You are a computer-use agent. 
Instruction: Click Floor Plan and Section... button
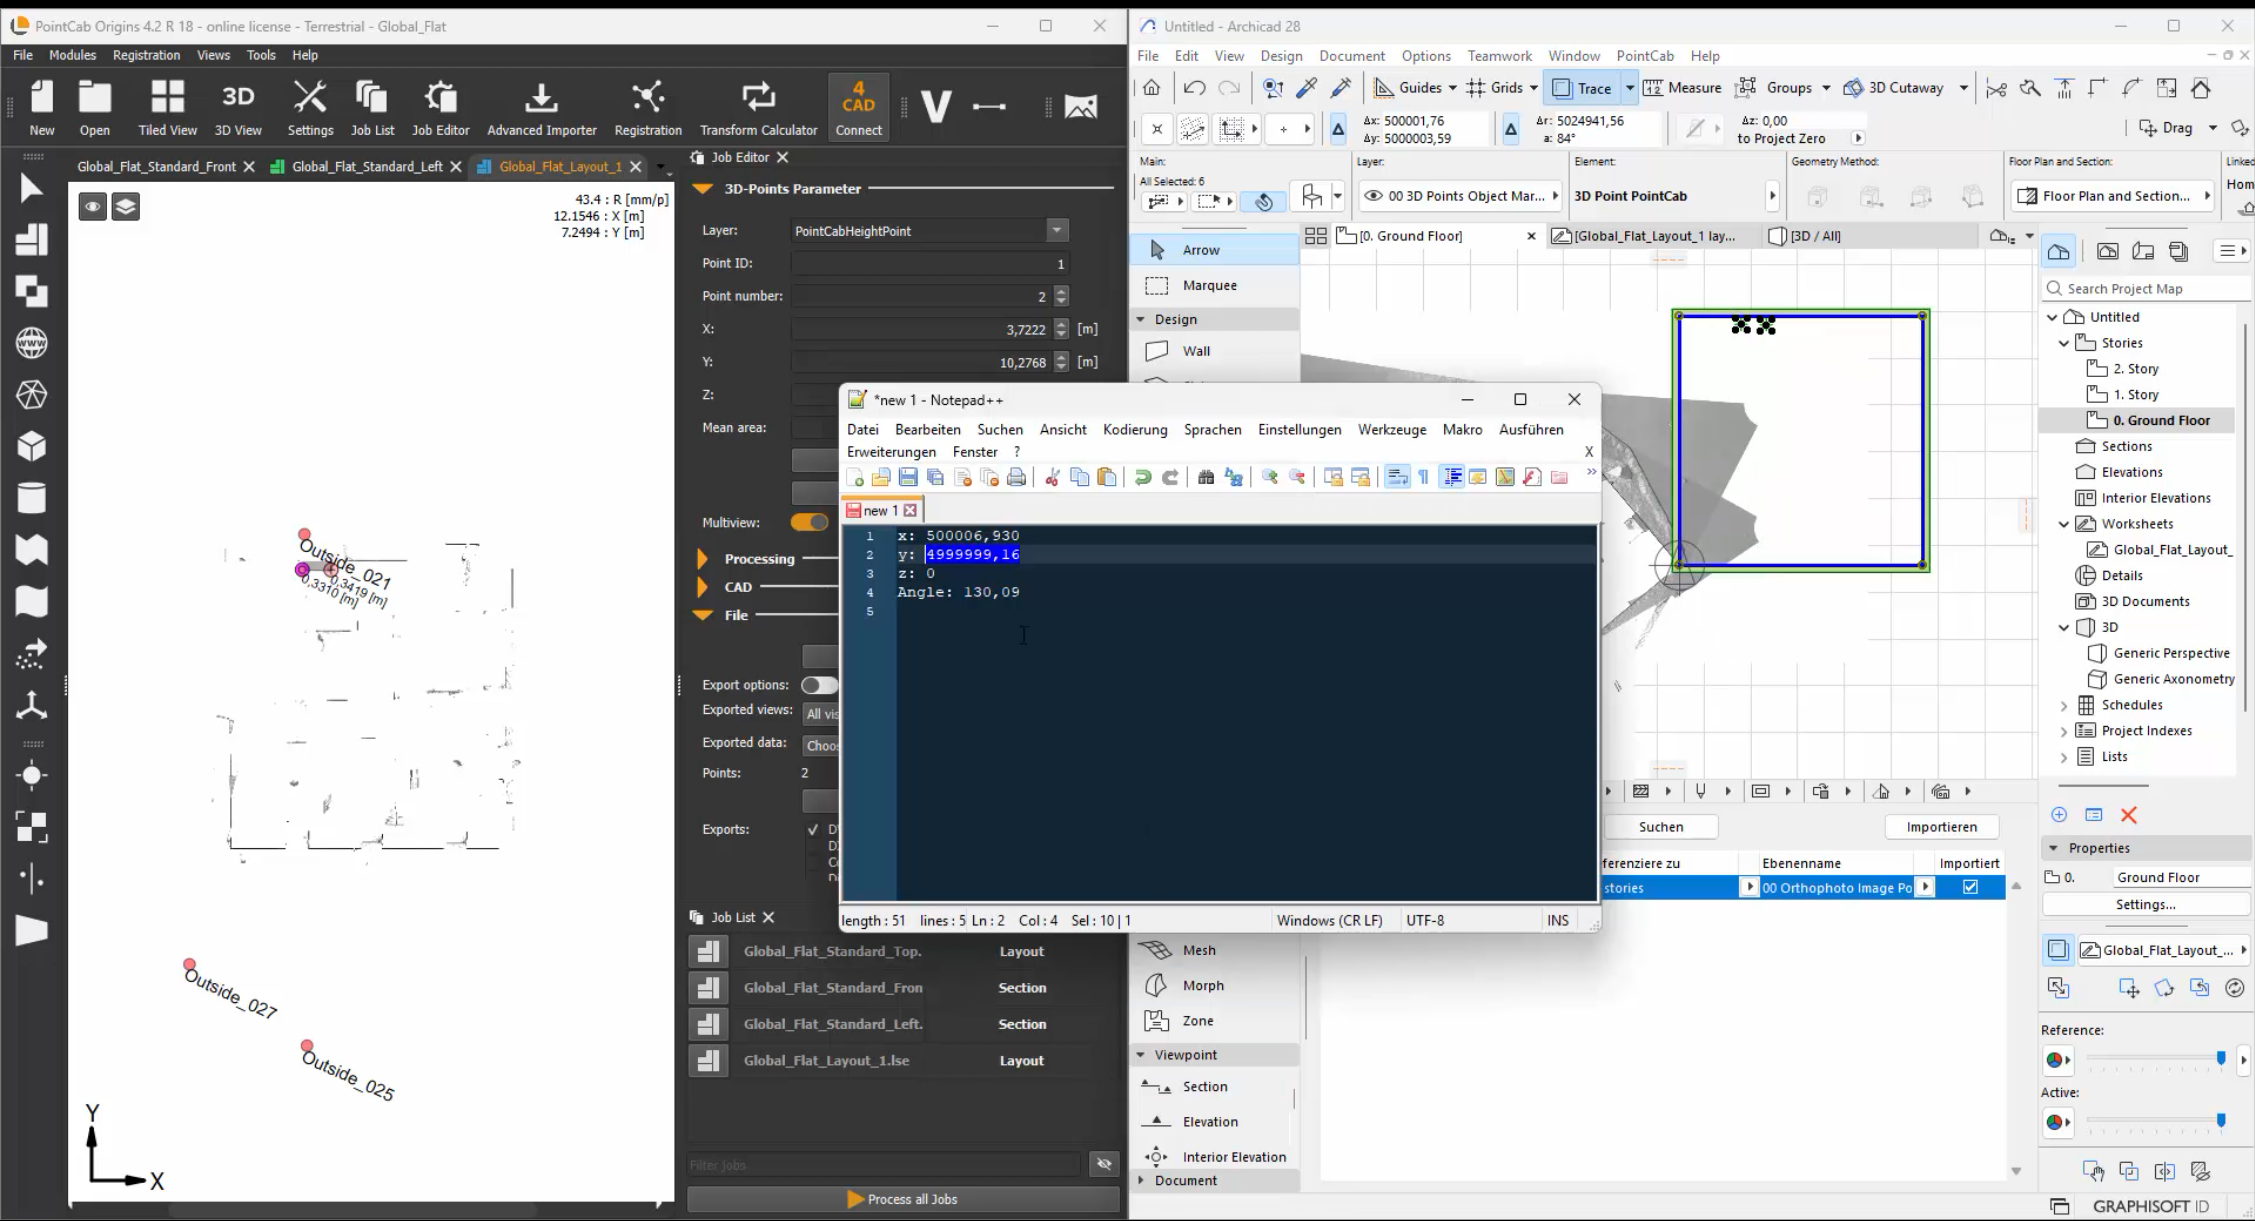point(2113,196)
